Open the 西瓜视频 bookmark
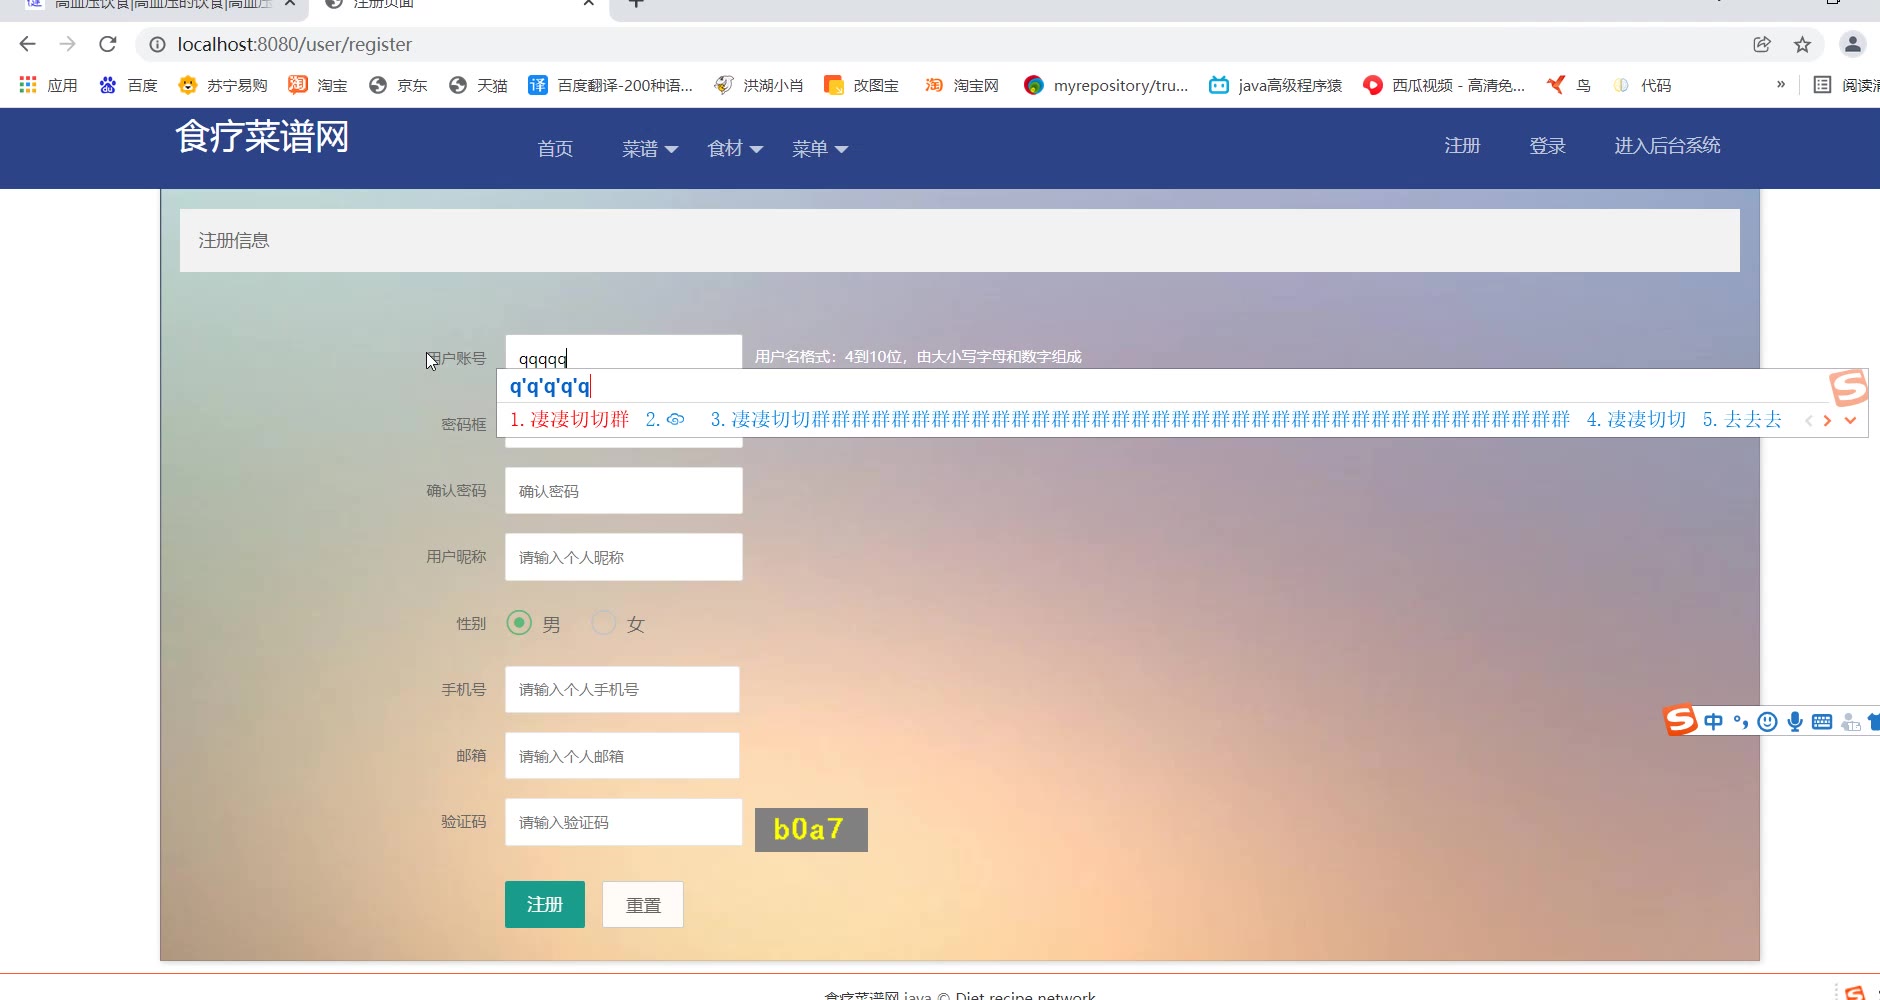 tap(1444, 85)
